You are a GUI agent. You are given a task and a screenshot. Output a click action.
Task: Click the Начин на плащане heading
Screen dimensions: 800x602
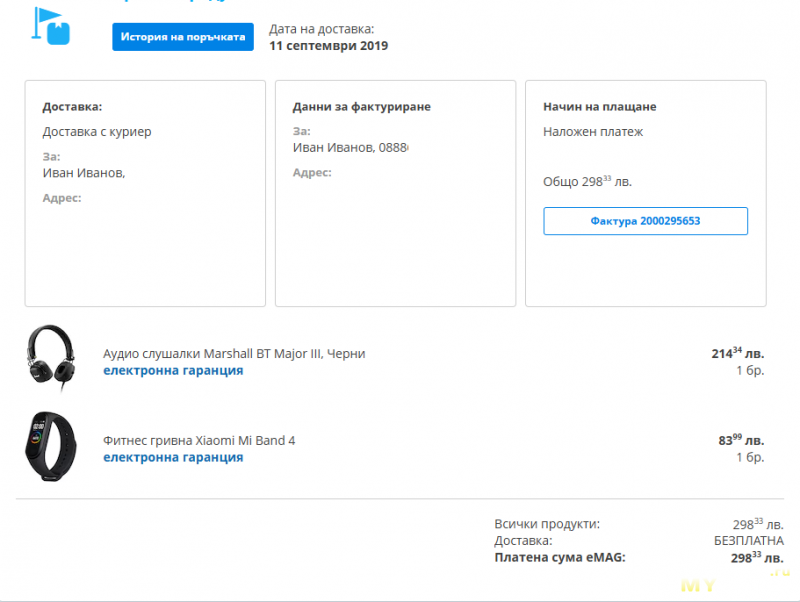(x=599, y=107)
